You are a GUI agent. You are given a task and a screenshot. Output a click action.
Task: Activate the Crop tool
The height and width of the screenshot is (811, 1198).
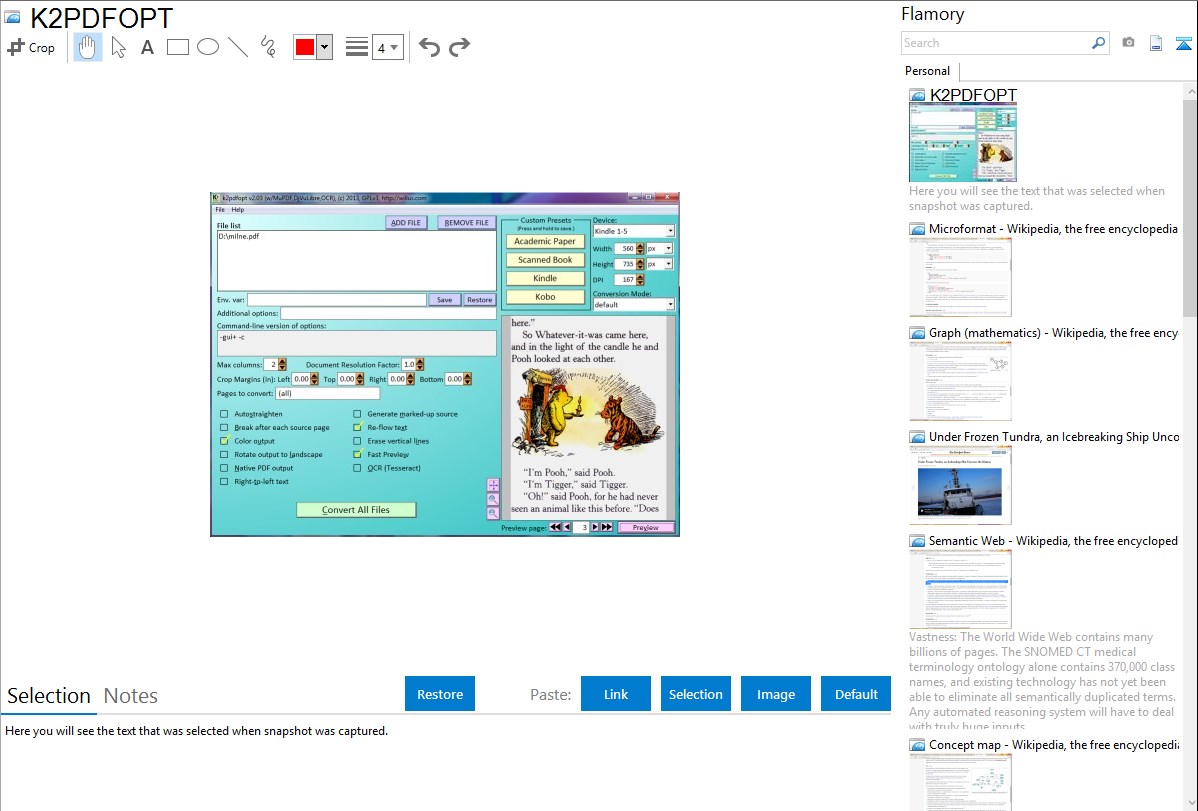31,47
